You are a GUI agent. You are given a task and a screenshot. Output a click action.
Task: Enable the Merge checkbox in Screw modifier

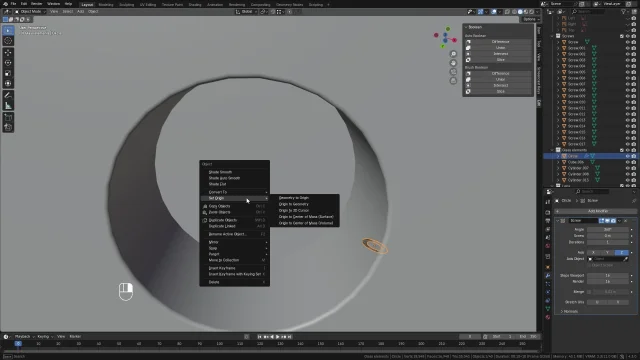(x=589, y=292)
